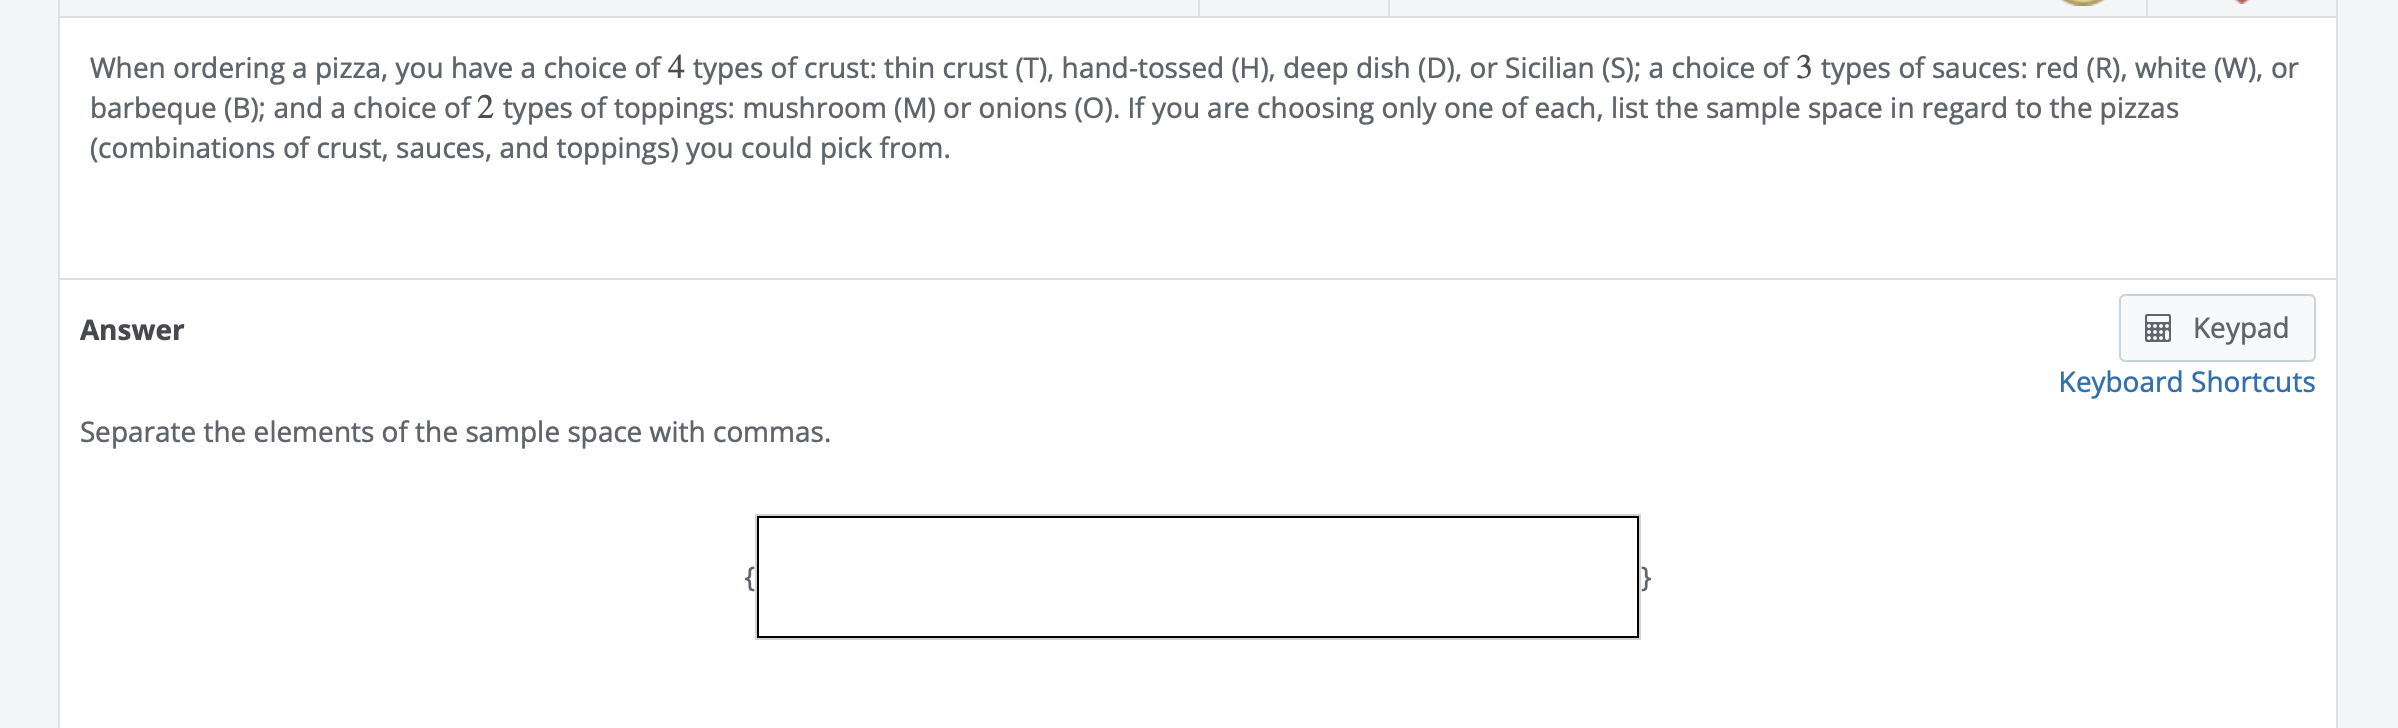This screenshot has height=728, width=2398.
Task: Open the Keypad for special characters
Action: pos(2215,327)
